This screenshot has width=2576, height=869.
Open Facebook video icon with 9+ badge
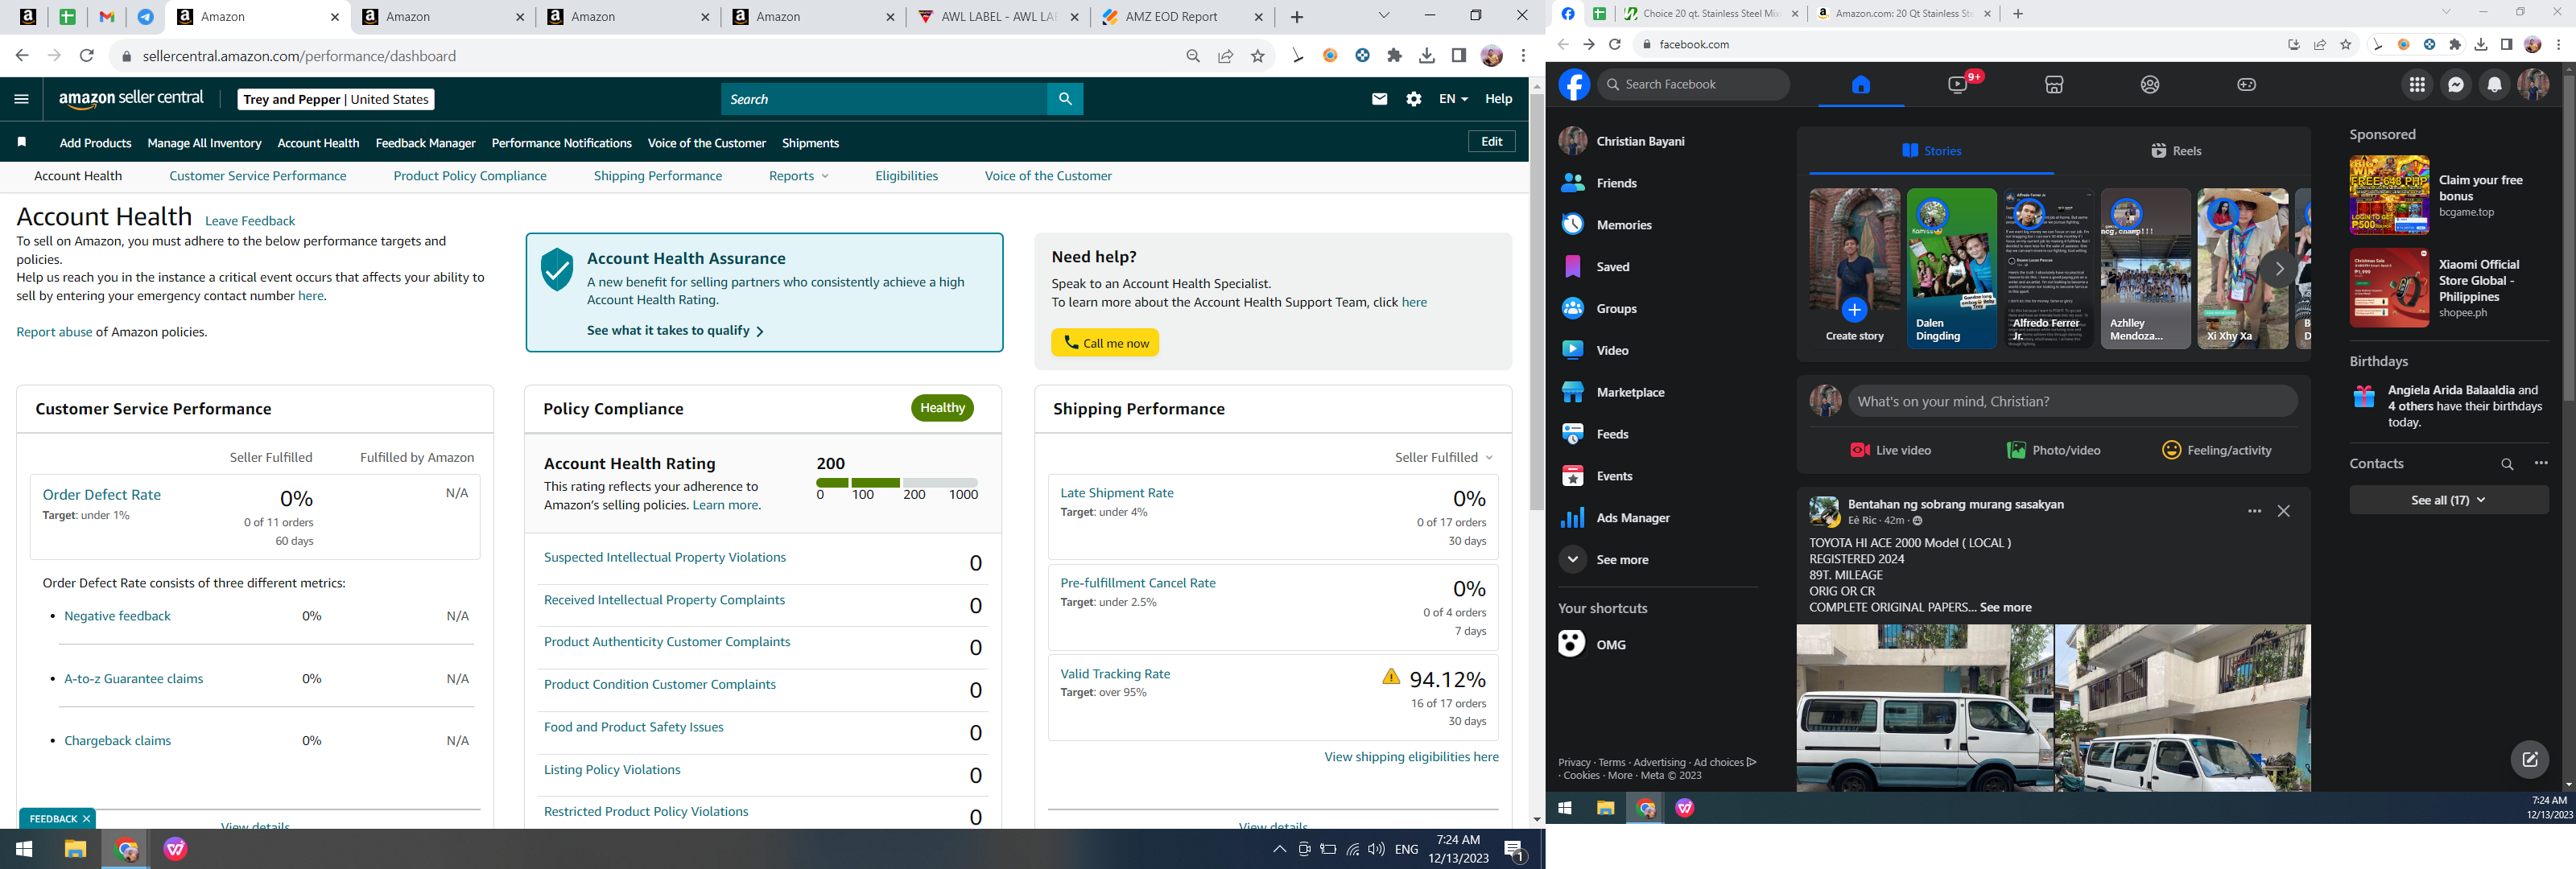point(1958,85)
